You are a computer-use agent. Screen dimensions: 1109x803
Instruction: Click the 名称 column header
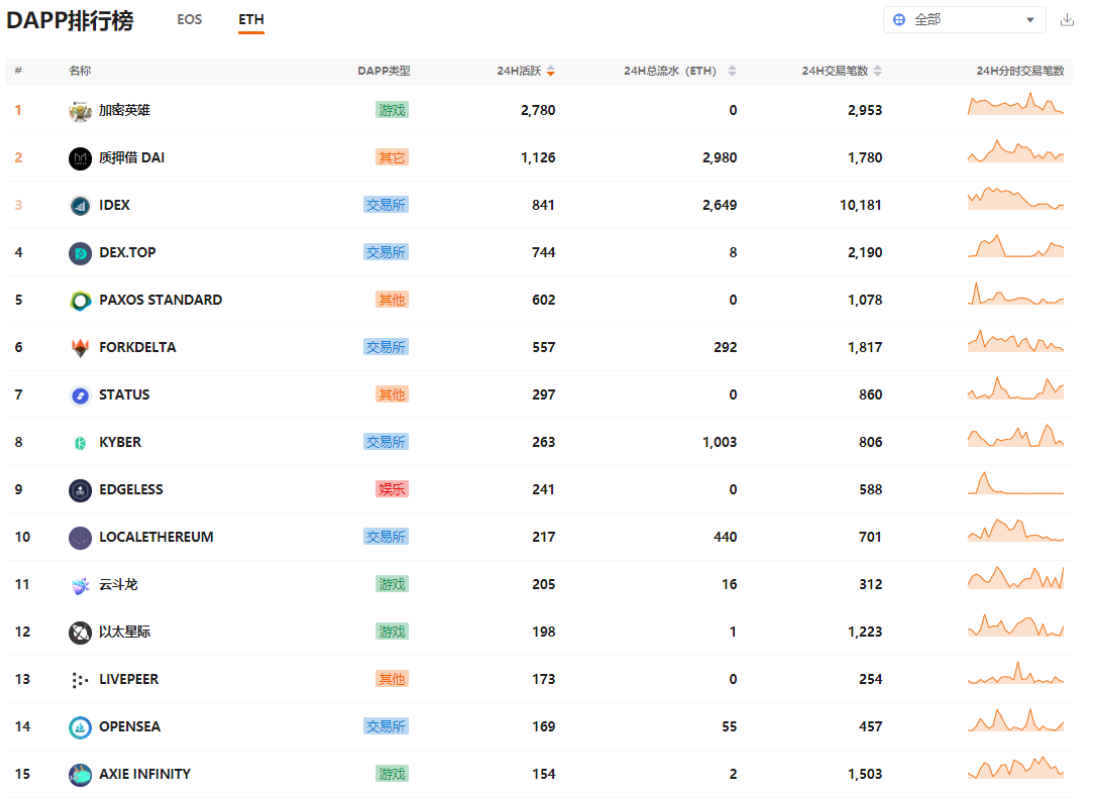tap(80, 71)
